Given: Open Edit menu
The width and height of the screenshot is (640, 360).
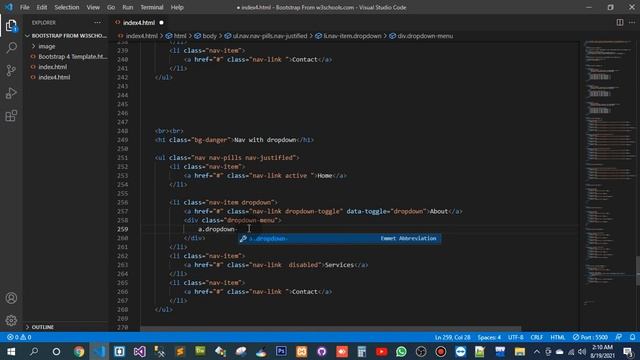Looking at the screenshot, I should coord(42,7).
